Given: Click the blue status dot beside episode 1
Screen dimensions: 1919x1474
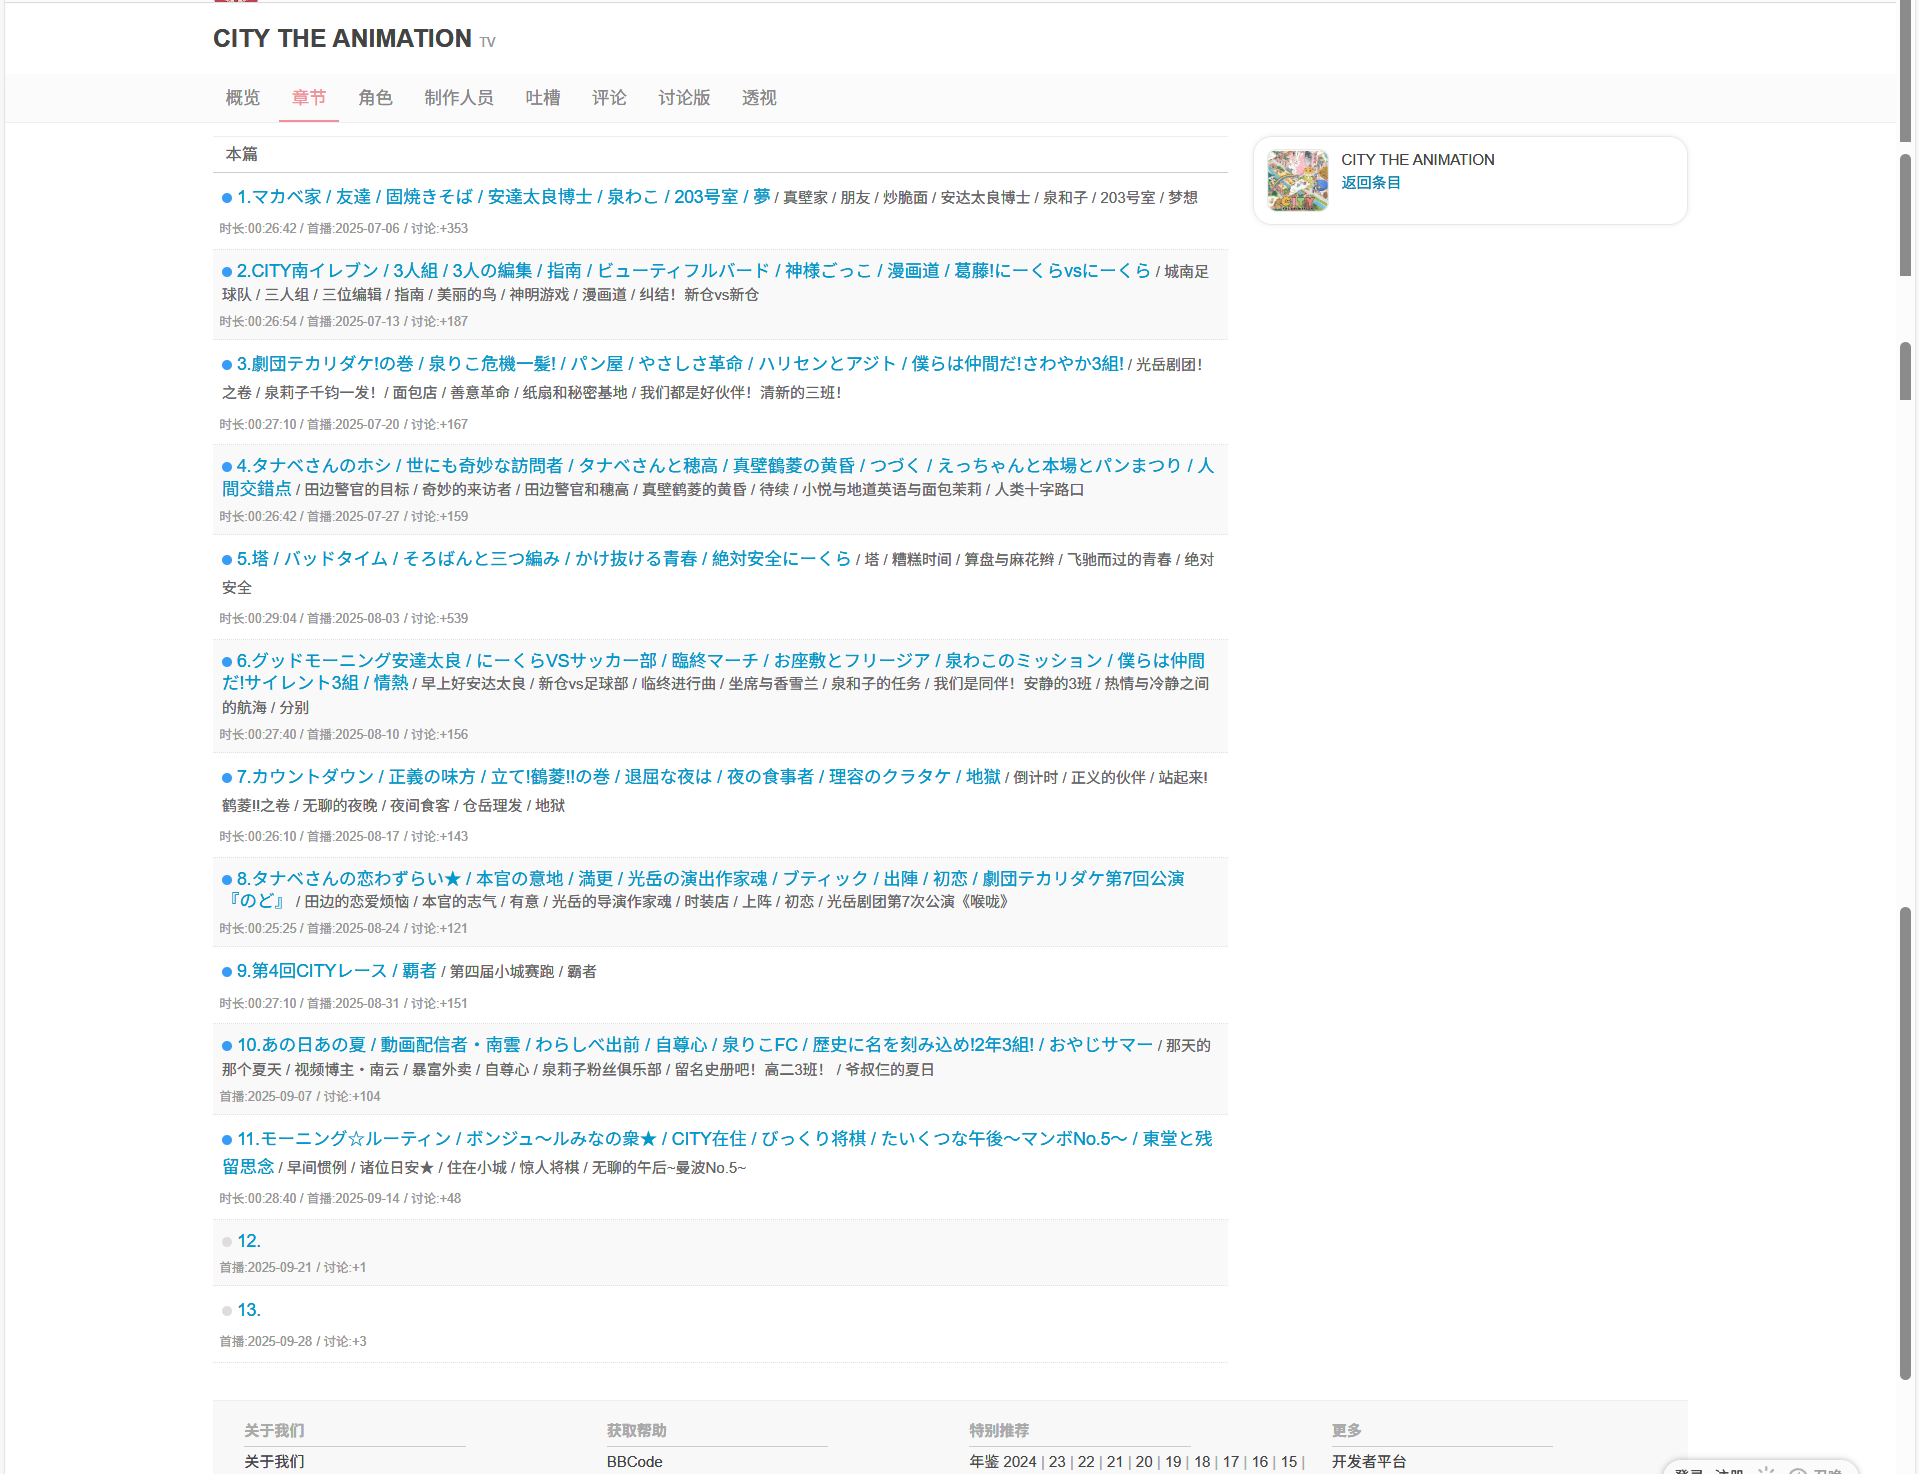Looking at the screenshot, I should pos(227,198).
